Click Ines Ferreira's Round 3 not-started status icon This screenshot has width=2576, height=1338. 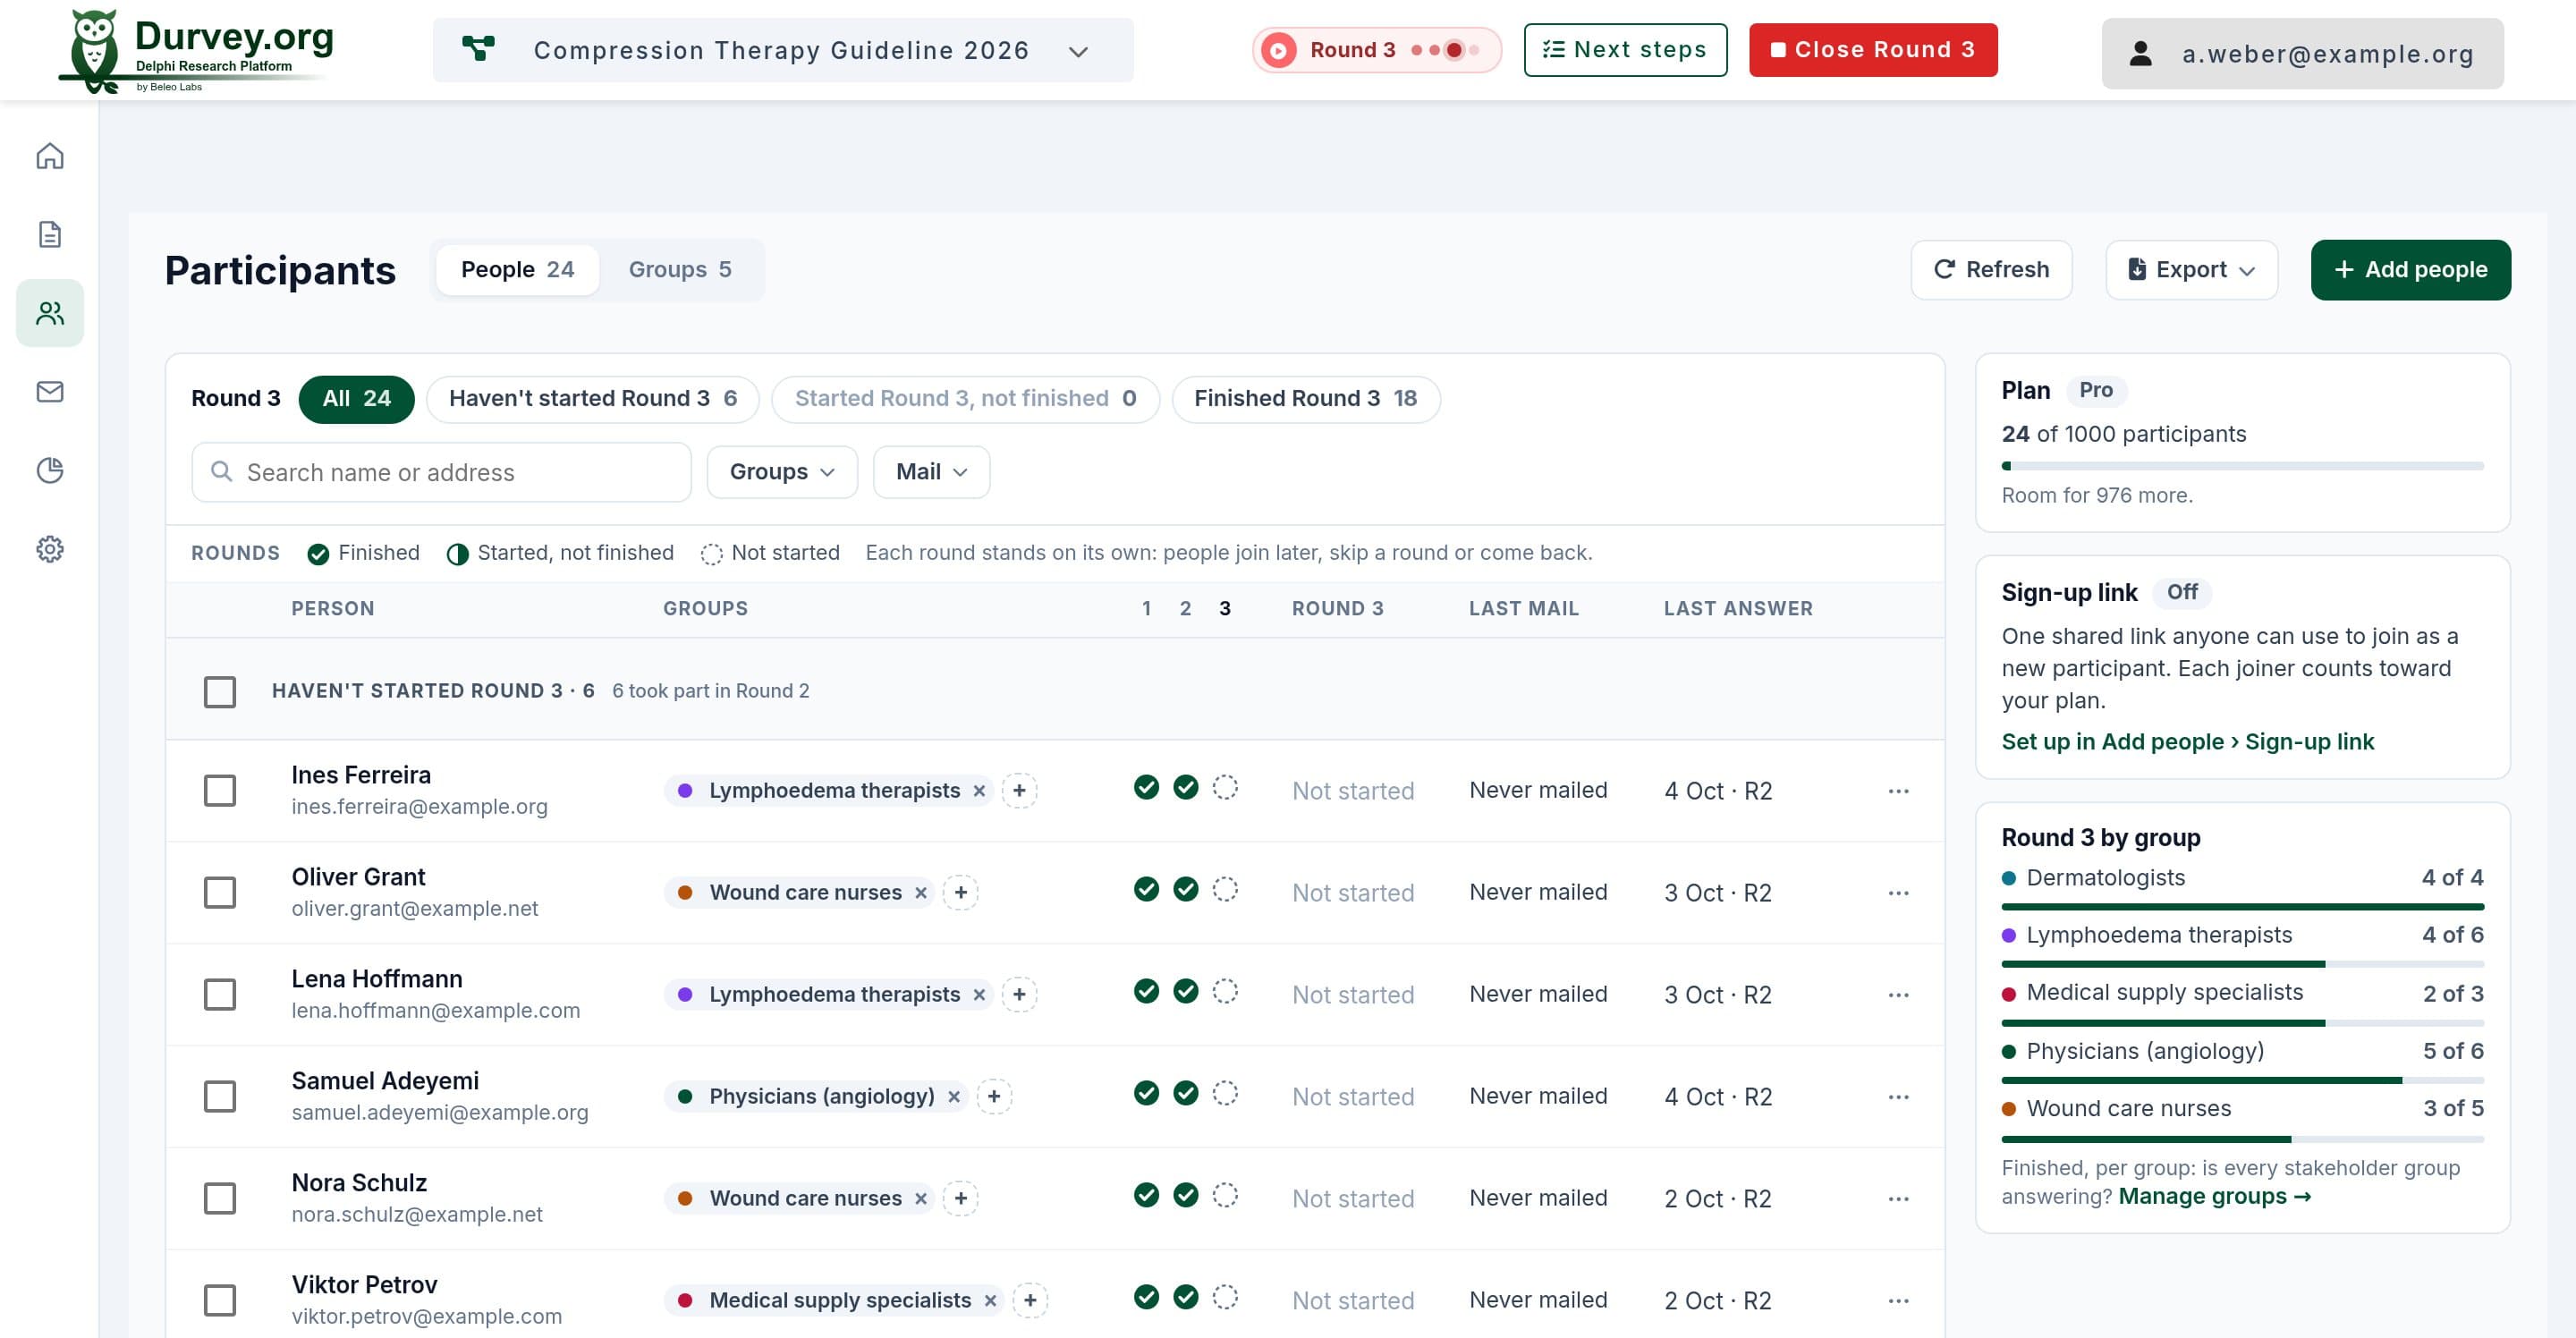click(1225, 788)
